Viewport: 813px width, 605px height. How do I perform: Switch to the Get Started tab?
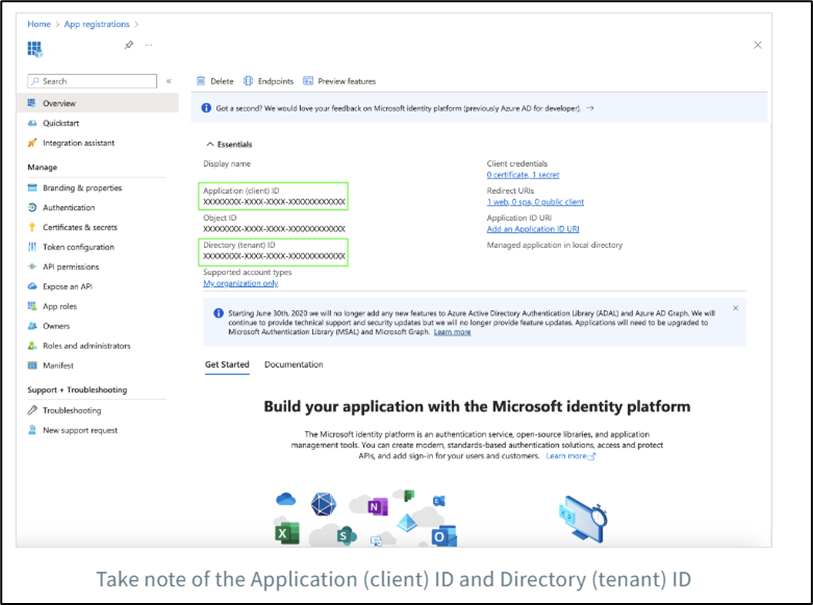pos(227,364)
